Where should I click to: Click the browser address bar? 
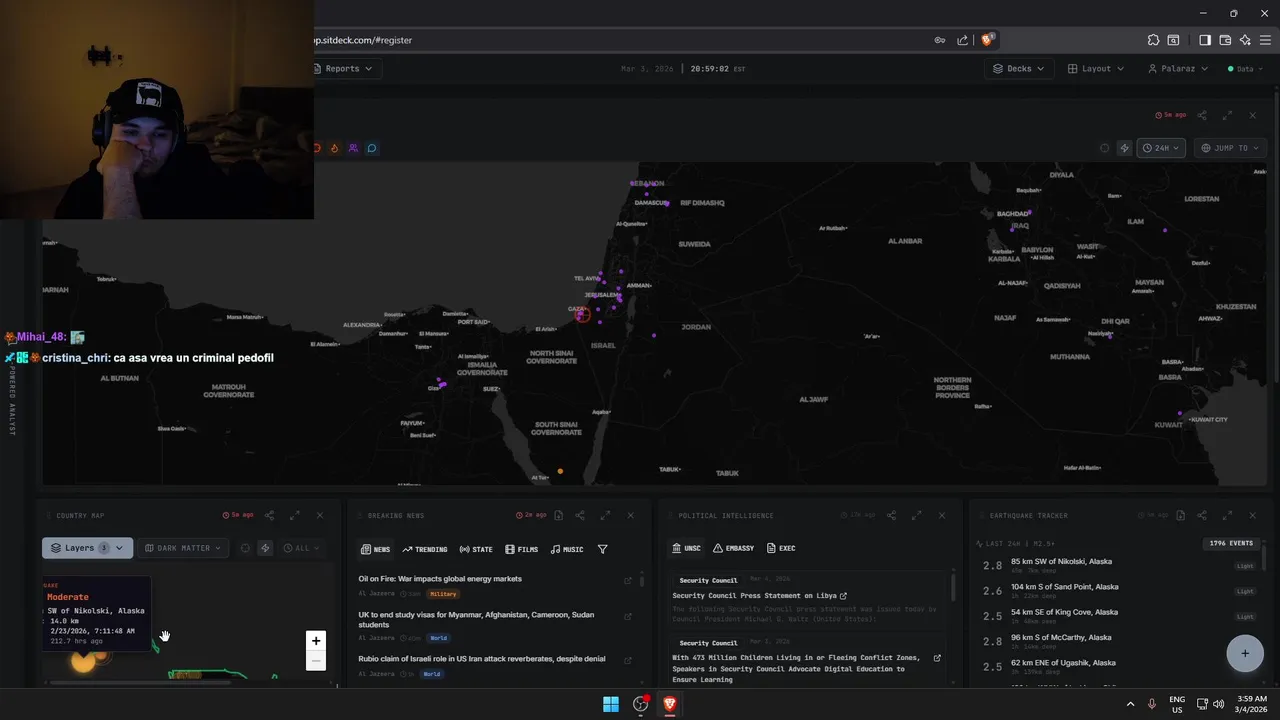(x=620, y=40)
